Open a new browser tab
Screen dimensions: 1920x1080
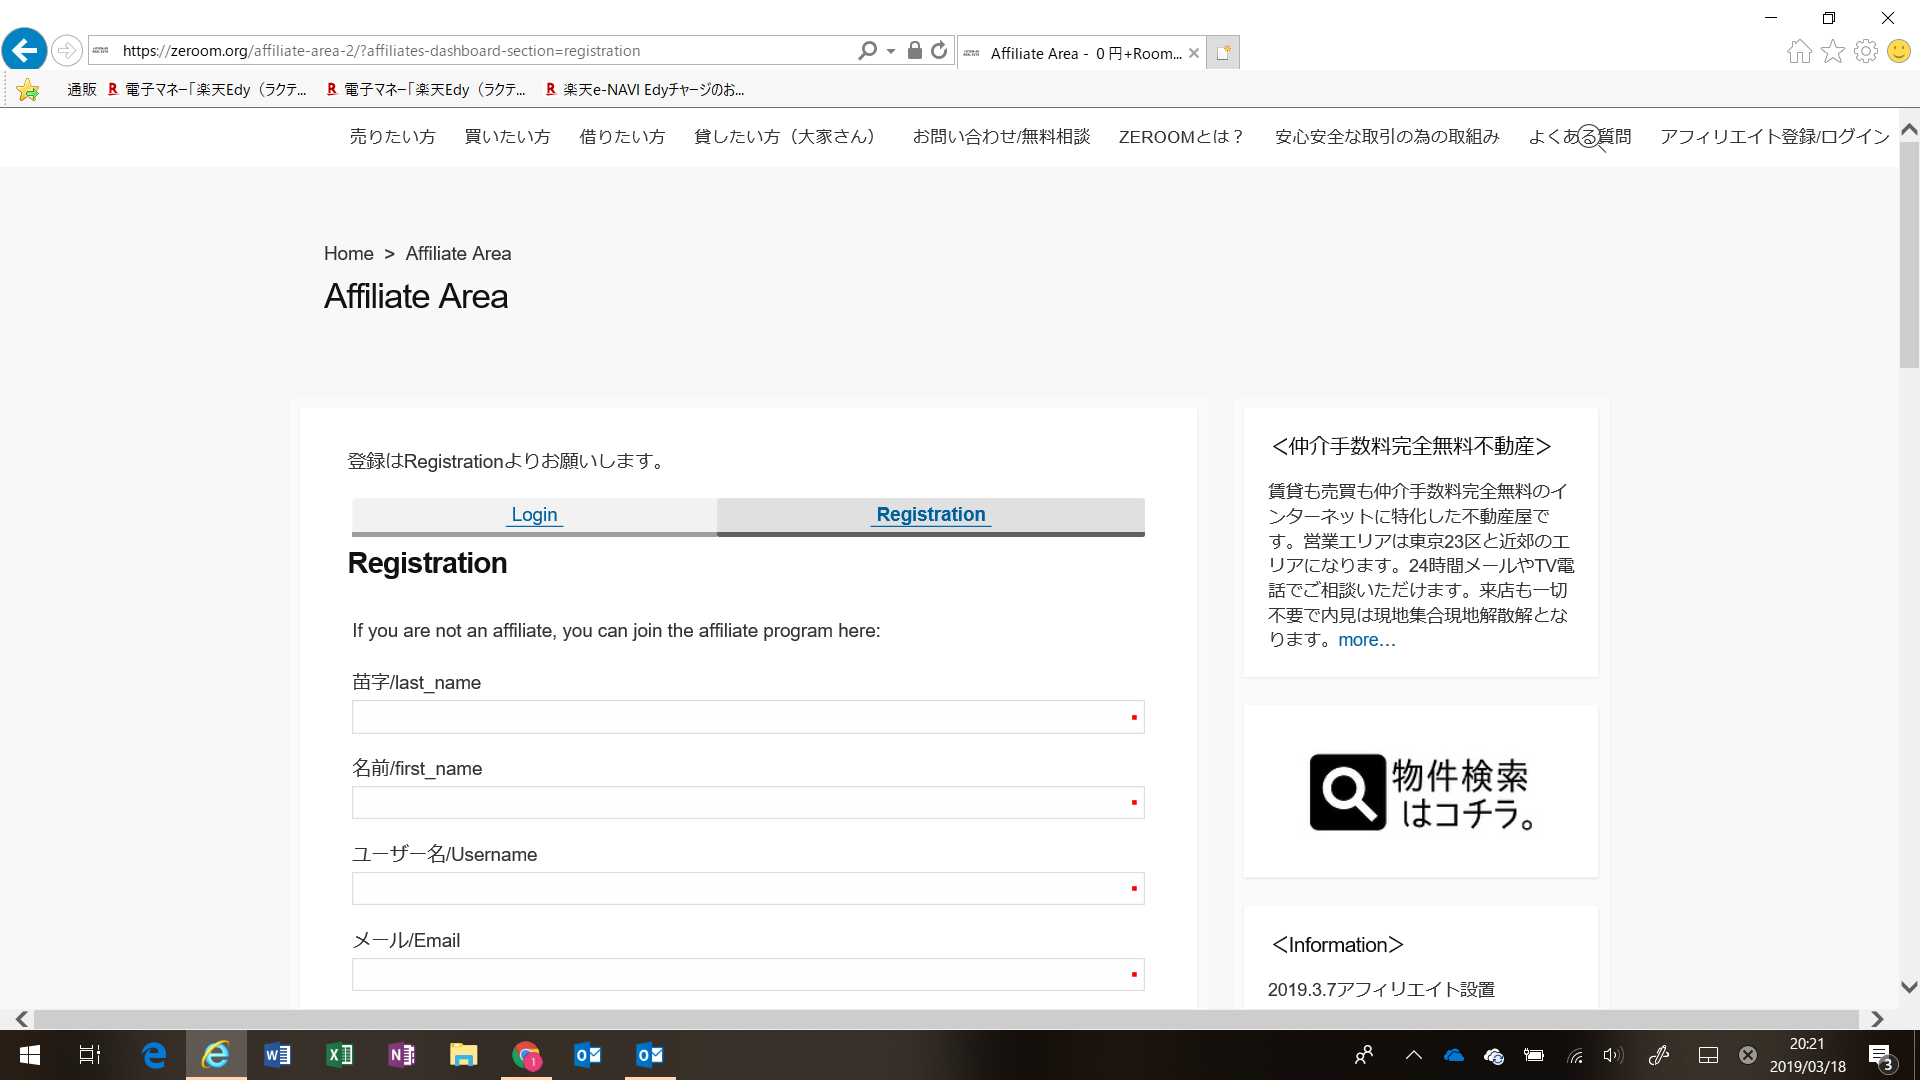pyautogui.click(x=1223, y=52)
